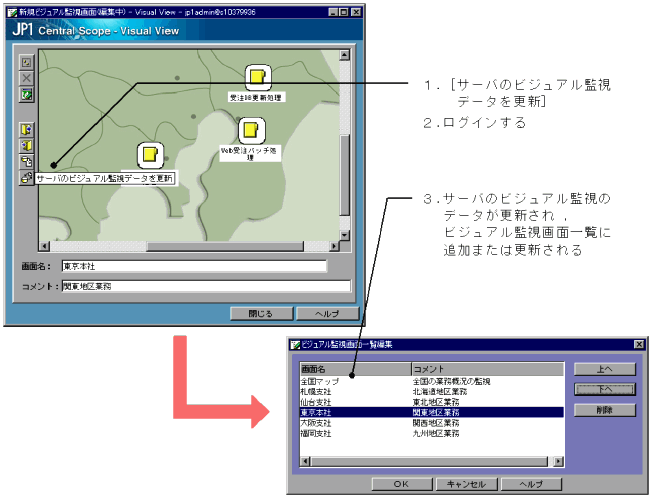The image size is (651, 498).
Task: Click the map's vertical scroll up arrow
Action: (345, 55)
